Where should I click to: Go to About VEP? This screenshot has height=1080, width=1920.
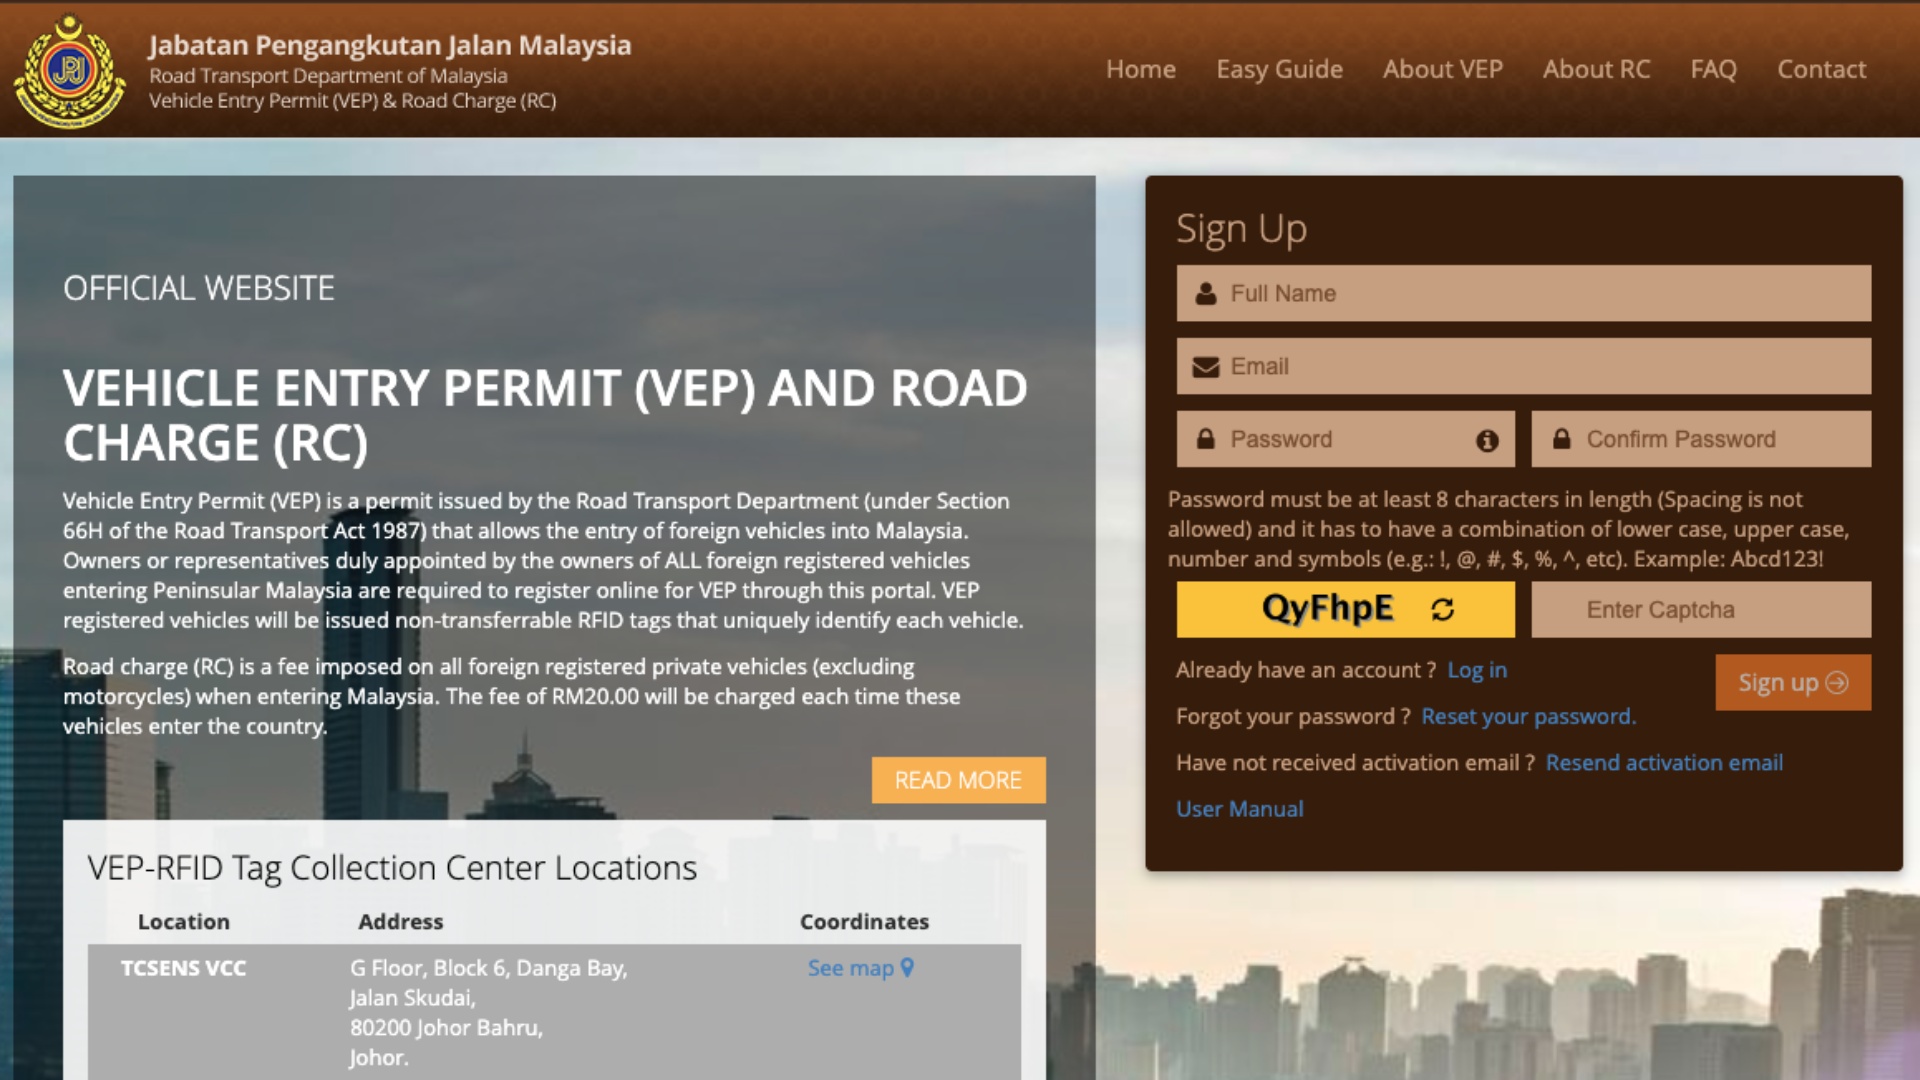[x=1442, y=69]
